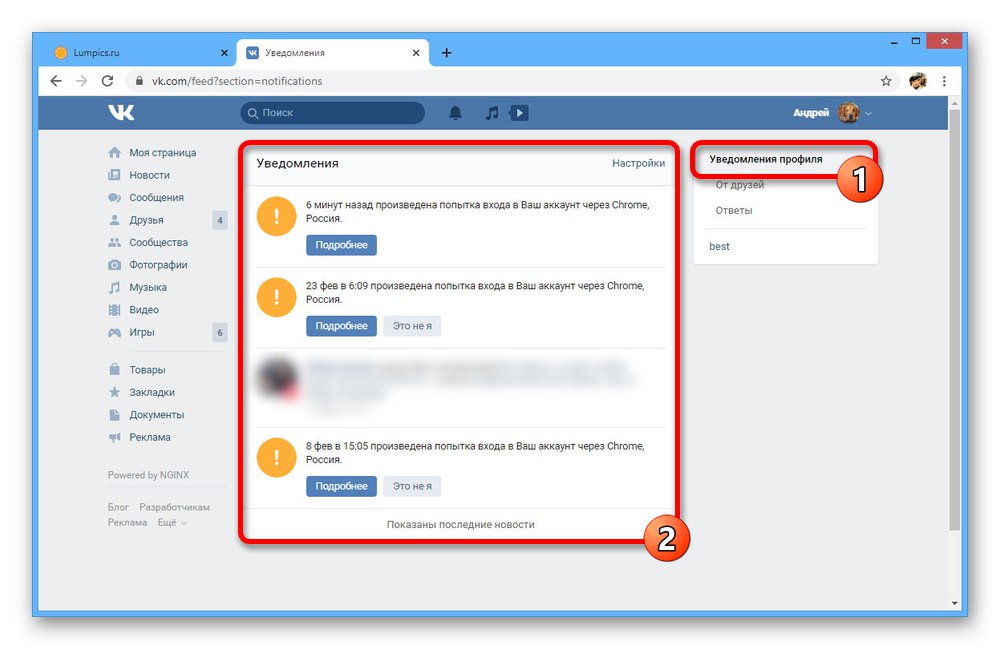Select Уведомления профиля in the right menu
The image size is (1000, 649).
pos(765,159)
